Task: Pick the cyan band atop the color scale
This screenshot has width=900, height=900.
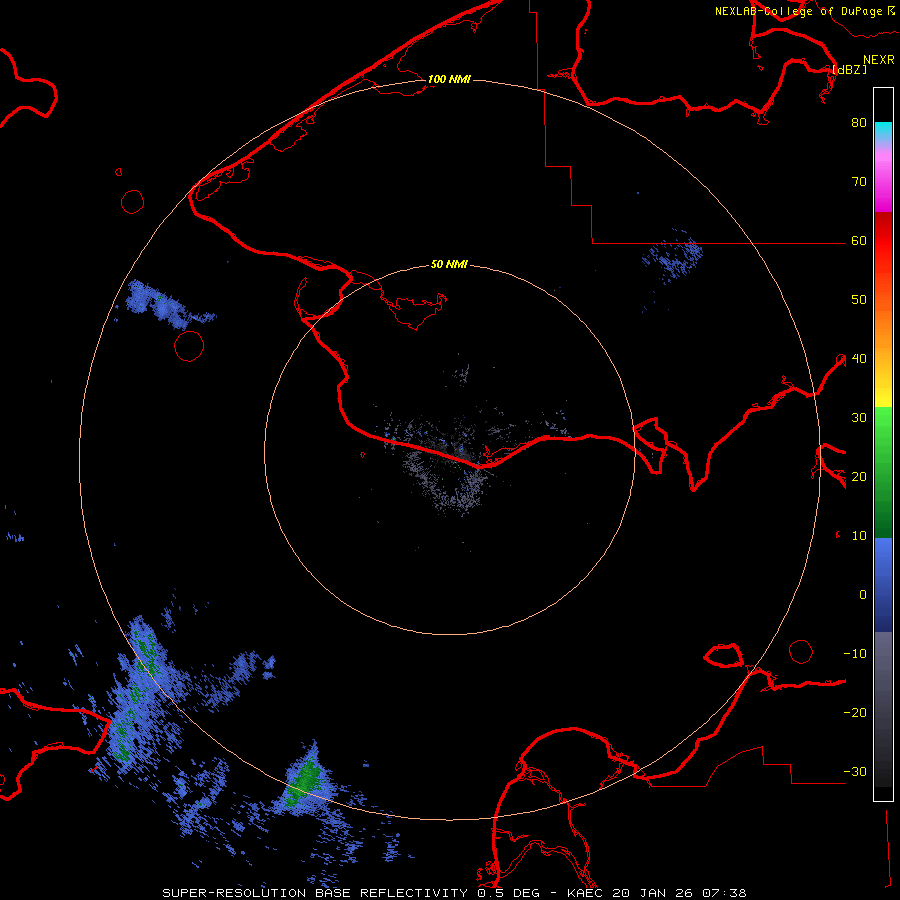Action: (x=883, y=131)
